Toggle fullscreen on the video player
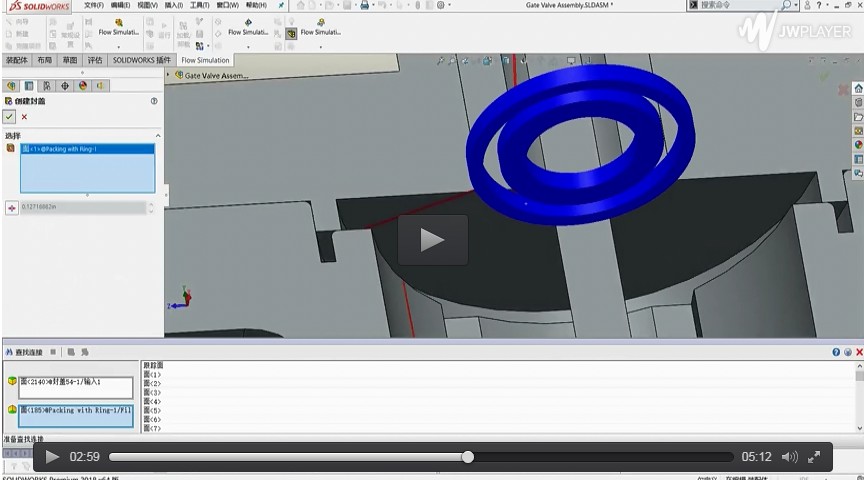The height and width of the screenshot is (480, 864). coord(814,457)
